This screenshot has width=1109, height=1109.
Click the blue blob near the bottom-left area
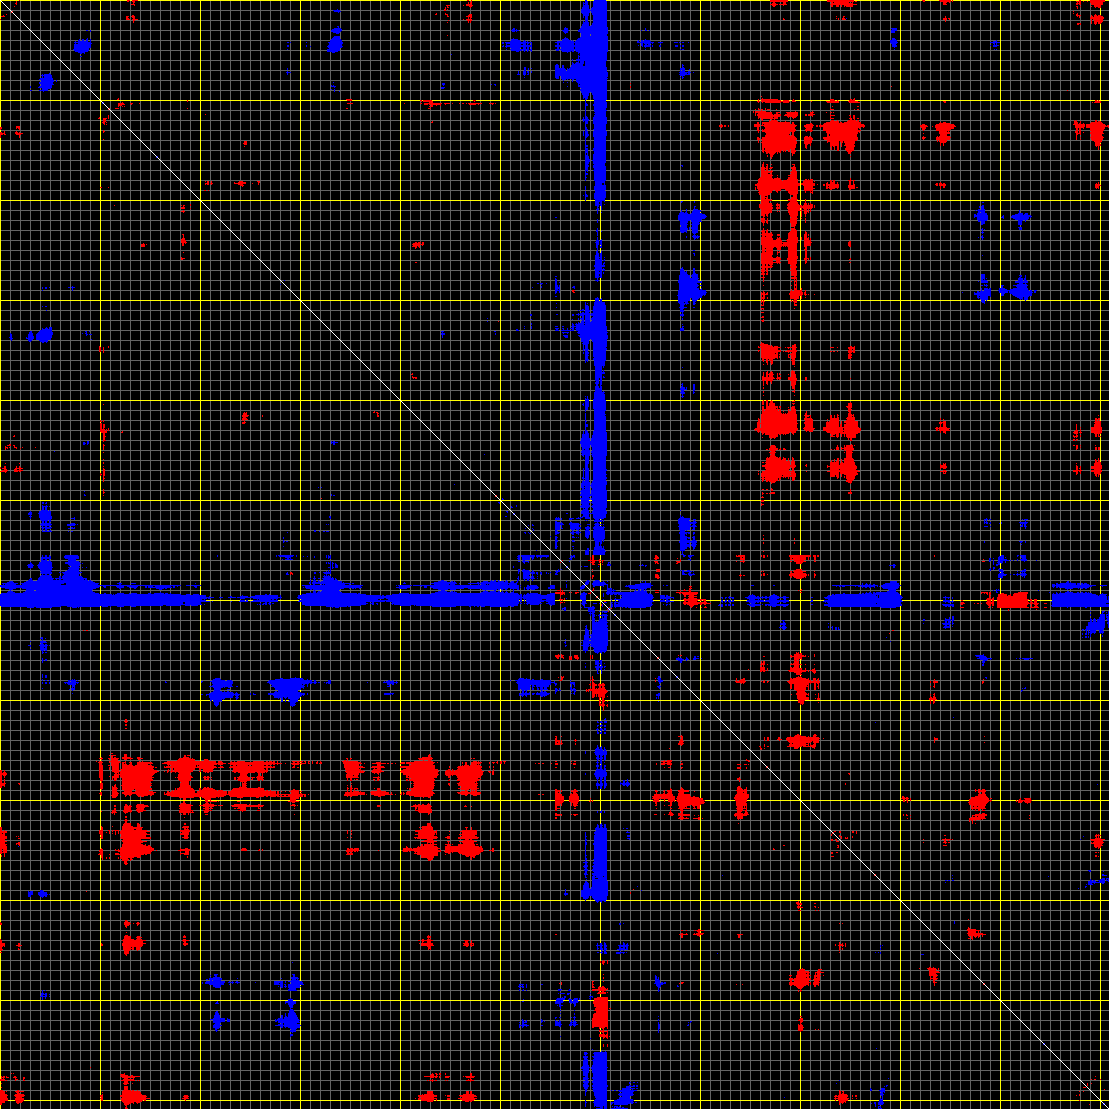click(x=288, y=1020)
